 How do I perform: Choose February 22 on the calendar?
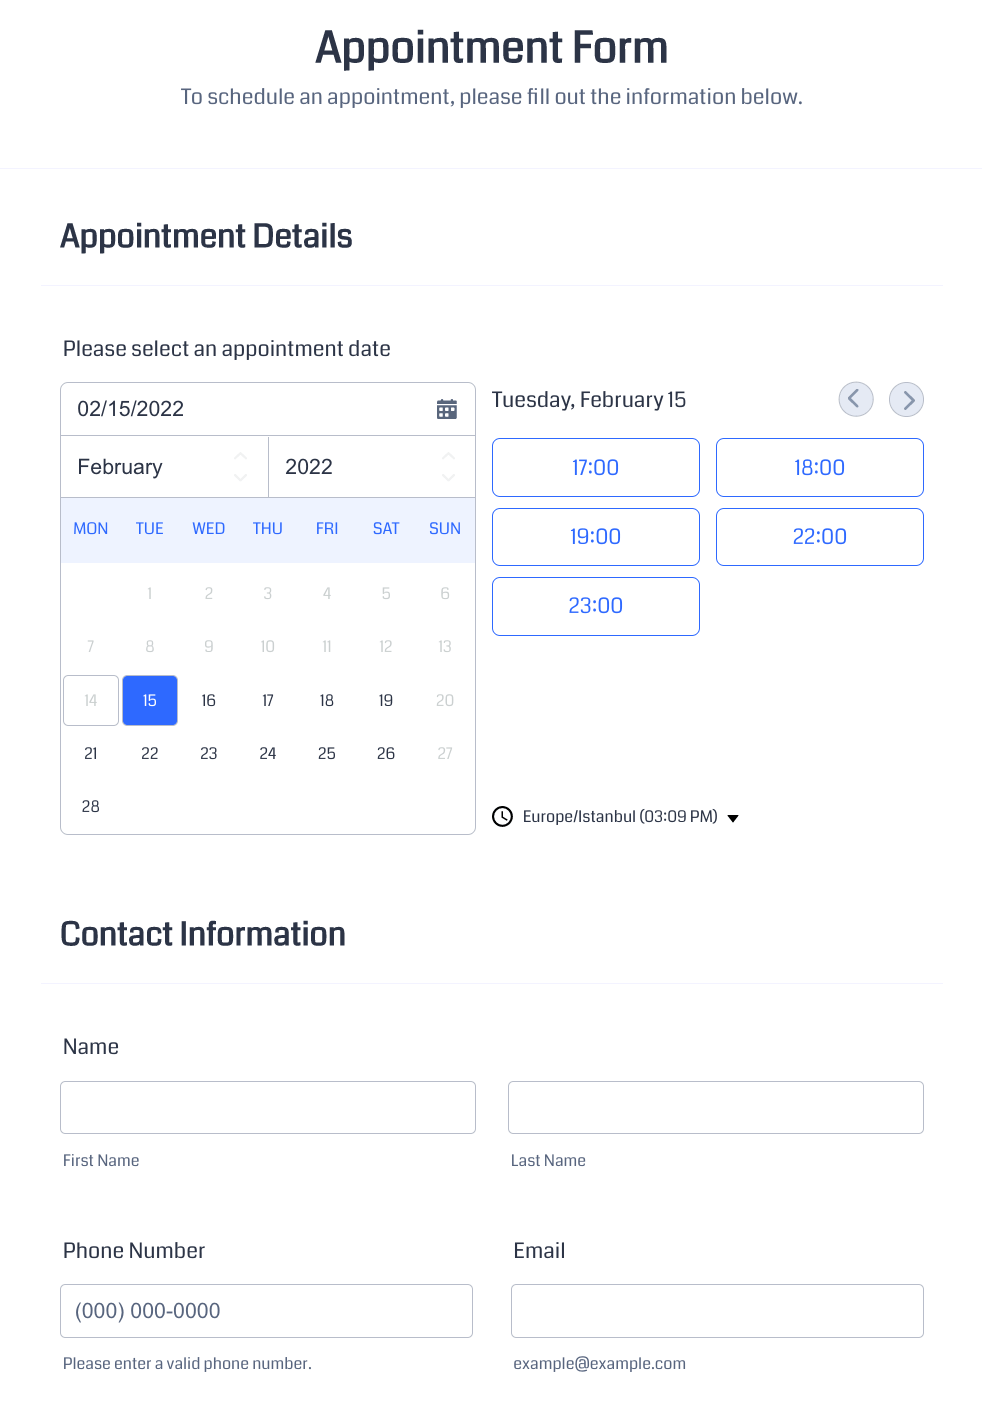point(150,753)
